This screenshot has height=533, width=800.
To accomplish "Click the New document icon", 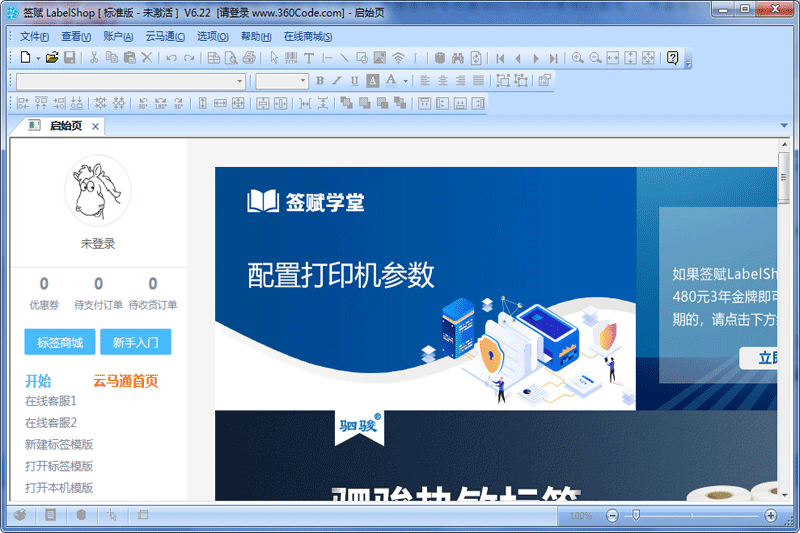I will pos(26,58).
